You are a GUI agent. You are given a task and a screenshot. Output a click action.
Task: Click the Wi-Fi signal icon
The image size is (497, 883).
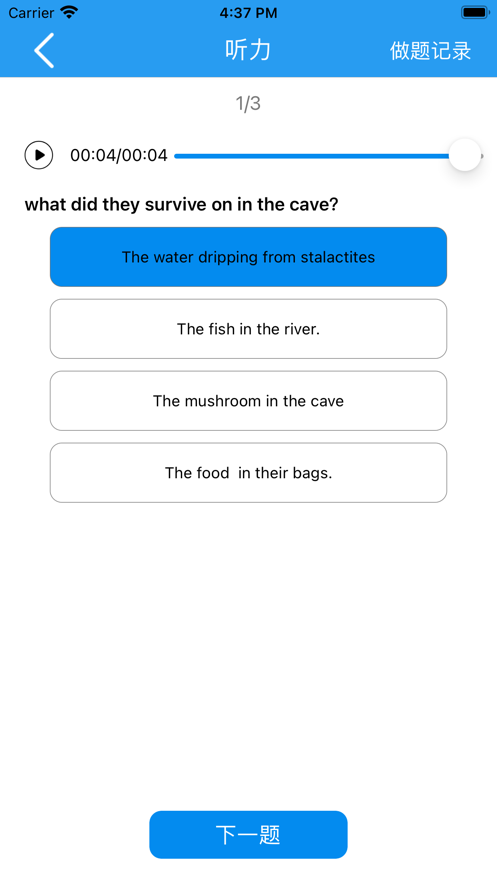point(69,12)
